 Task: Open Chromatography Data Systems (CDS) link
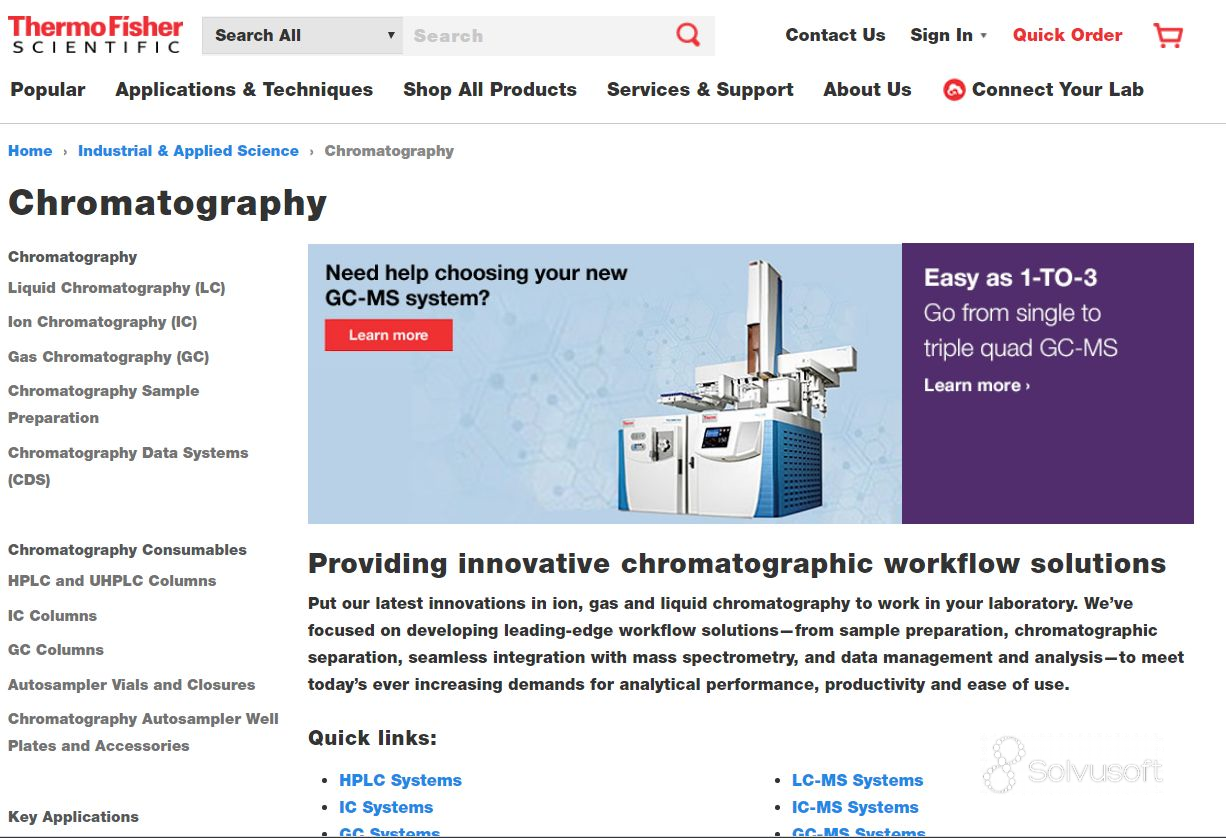point(128,466)
